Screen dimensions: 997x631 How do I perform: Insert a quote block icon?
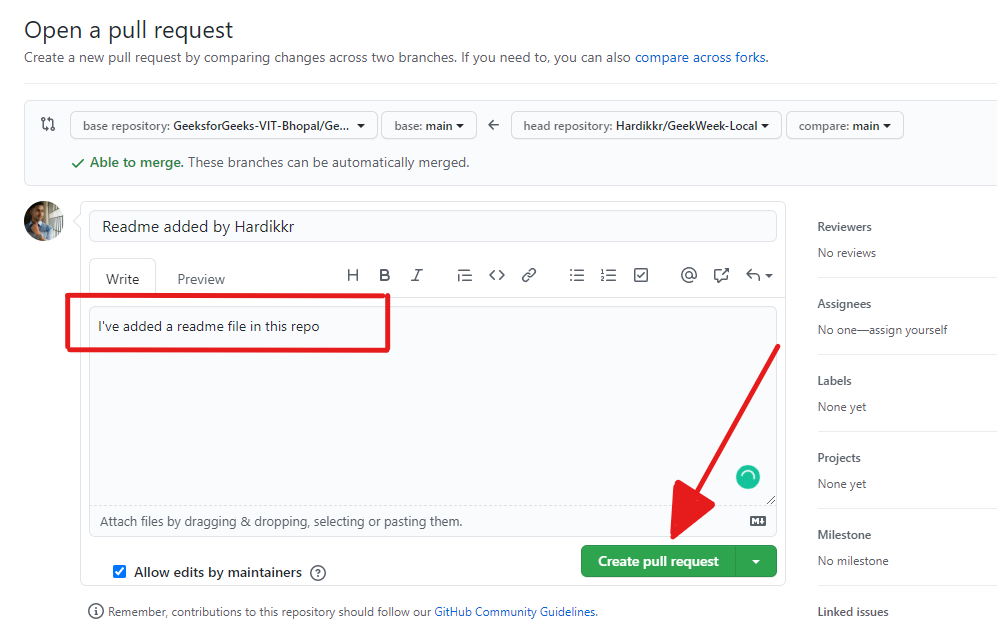[x=465, y=275]
